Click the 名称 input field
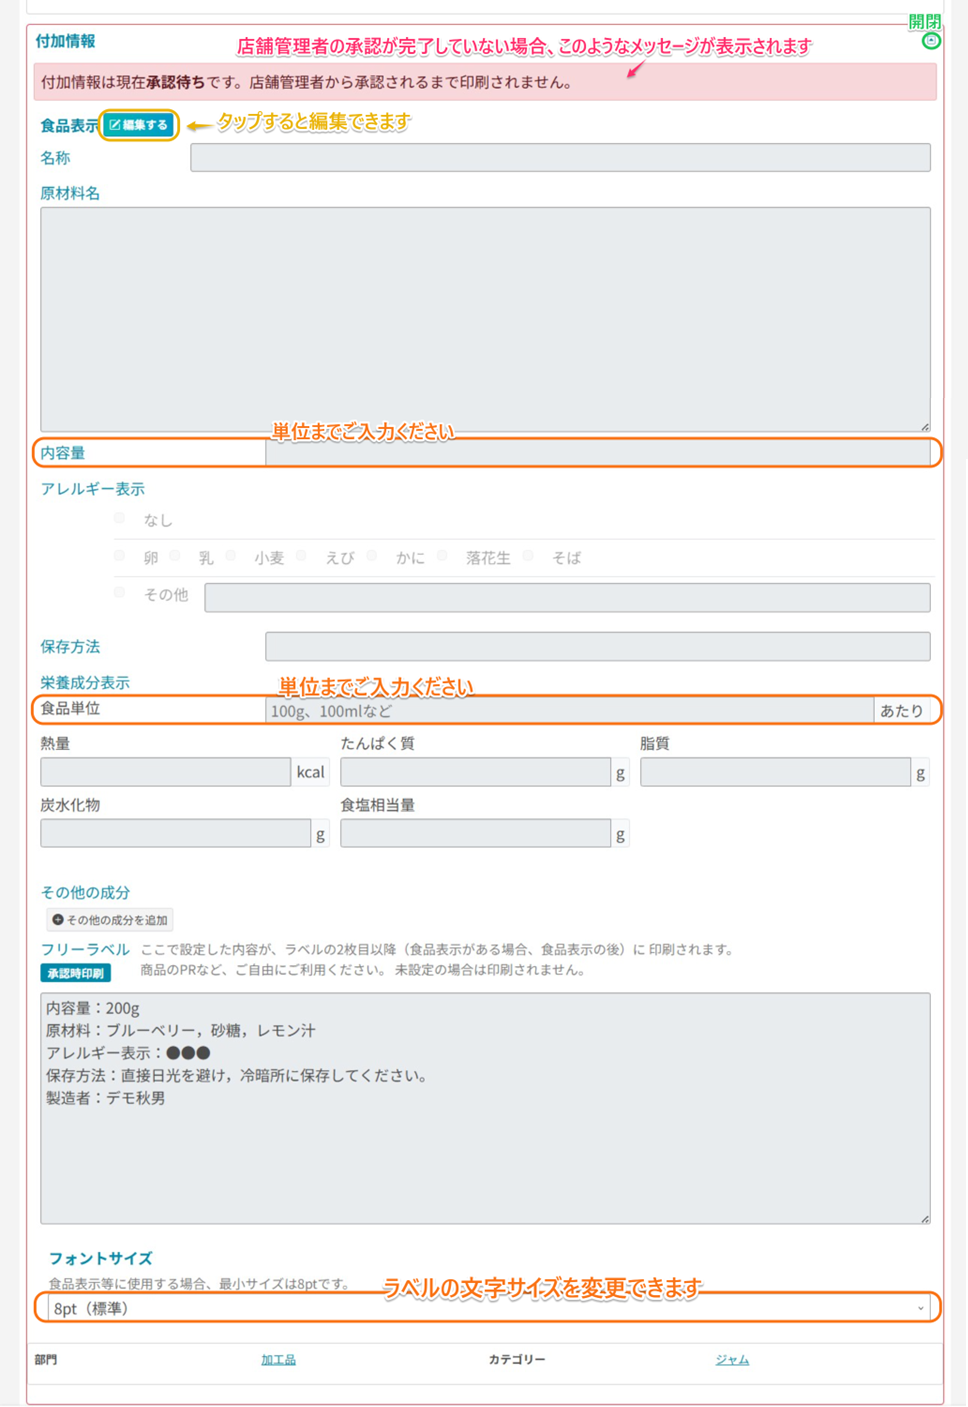The width and height of the screenshot is (968, 1407). click(560, 158)
